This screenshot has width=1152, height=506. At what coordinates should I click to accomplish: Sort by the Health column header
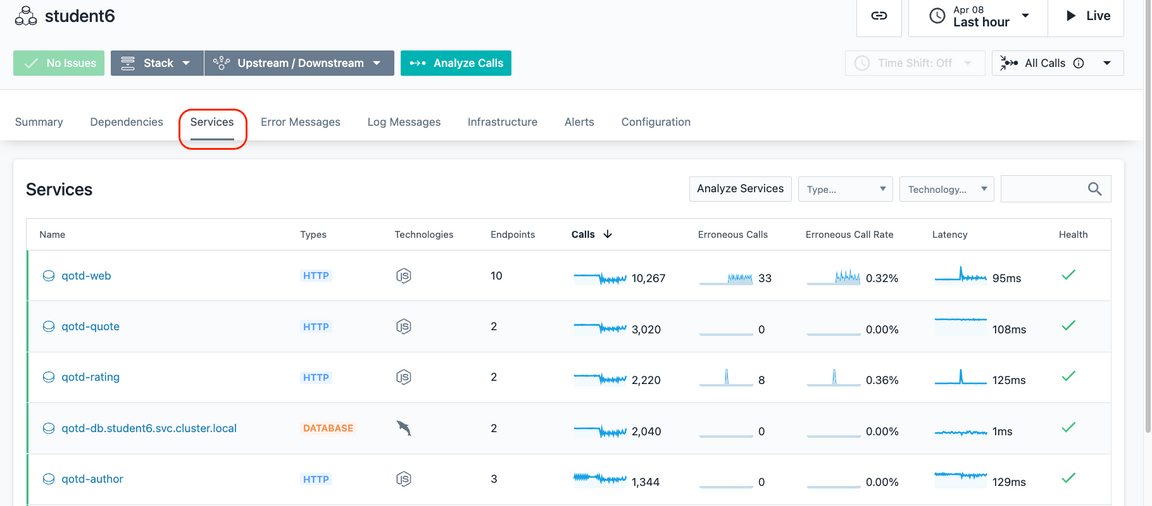1073,235
